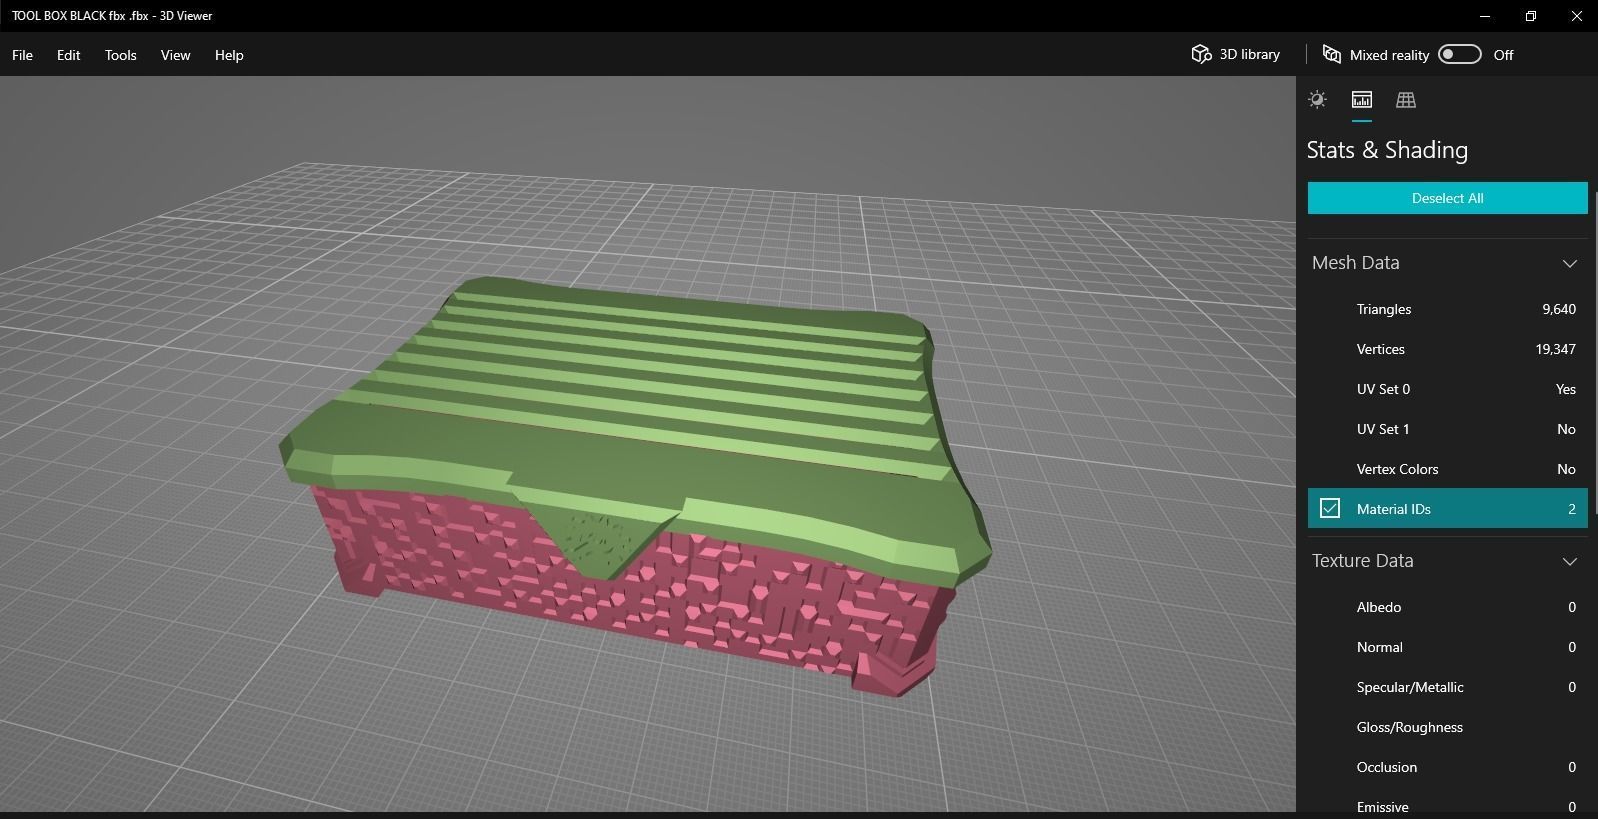
Task: Select the Triangles row
Action: tap(1447, 309)
